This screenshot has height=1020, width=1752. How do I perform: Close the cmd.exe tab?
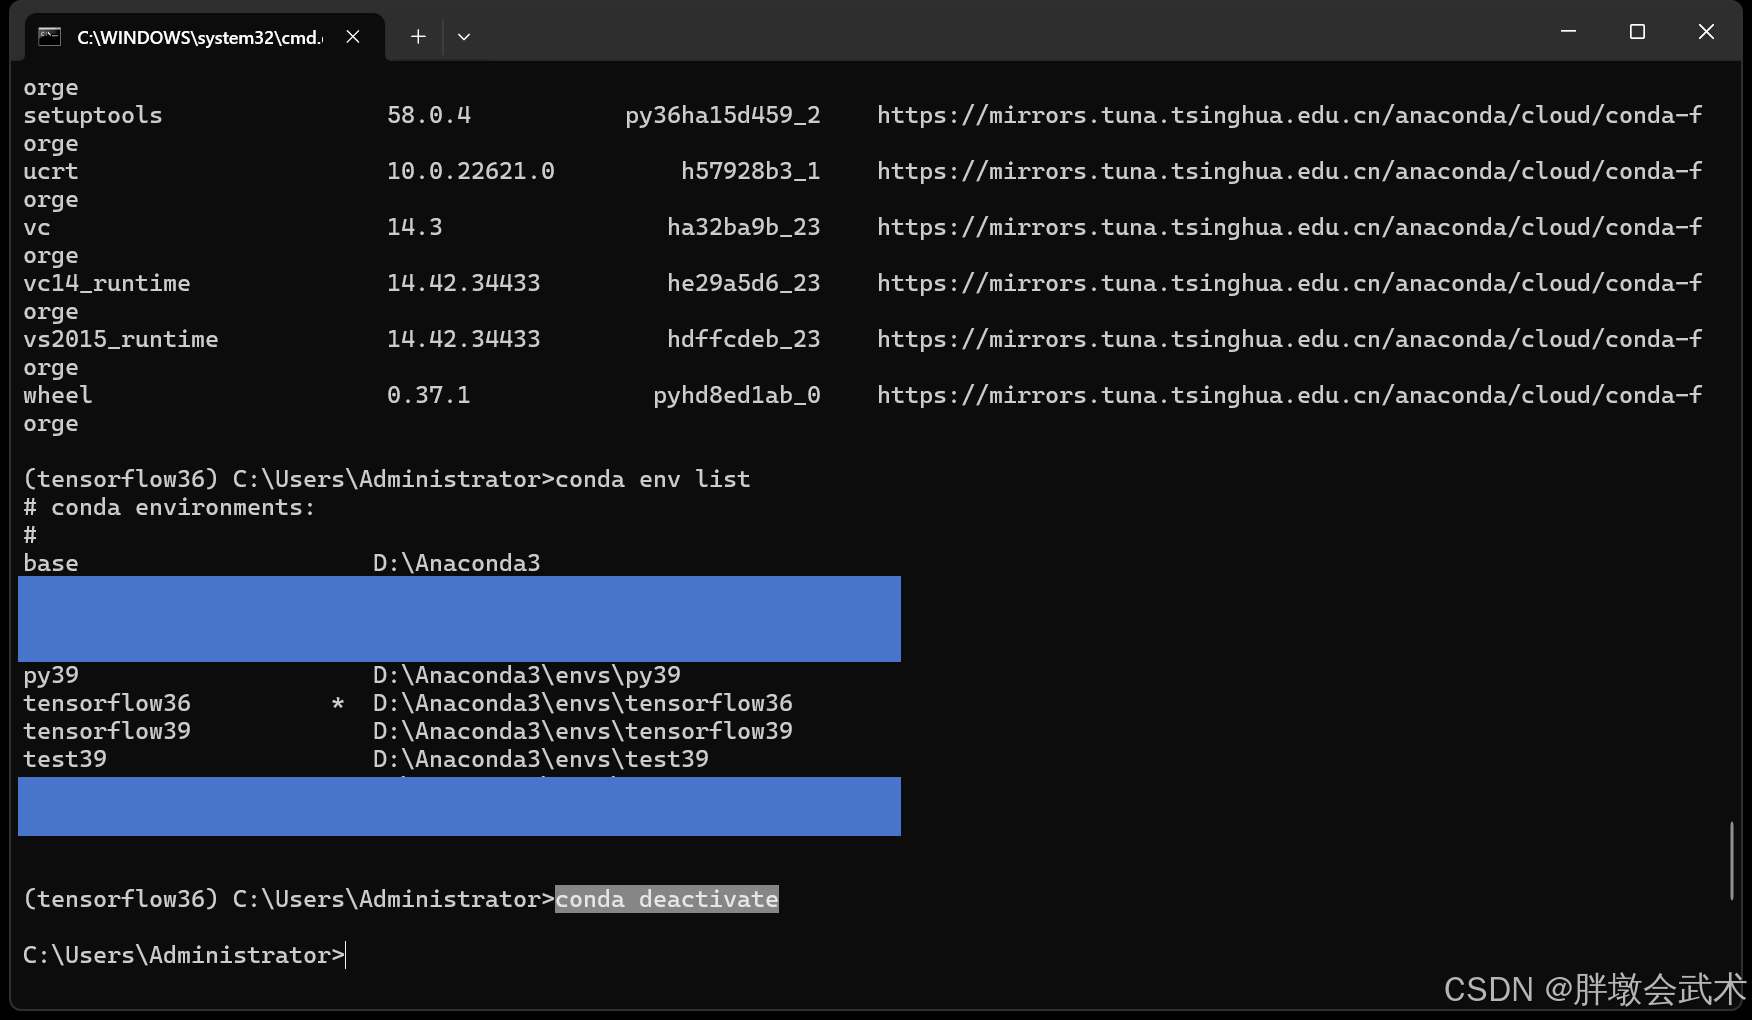point(353,37)
